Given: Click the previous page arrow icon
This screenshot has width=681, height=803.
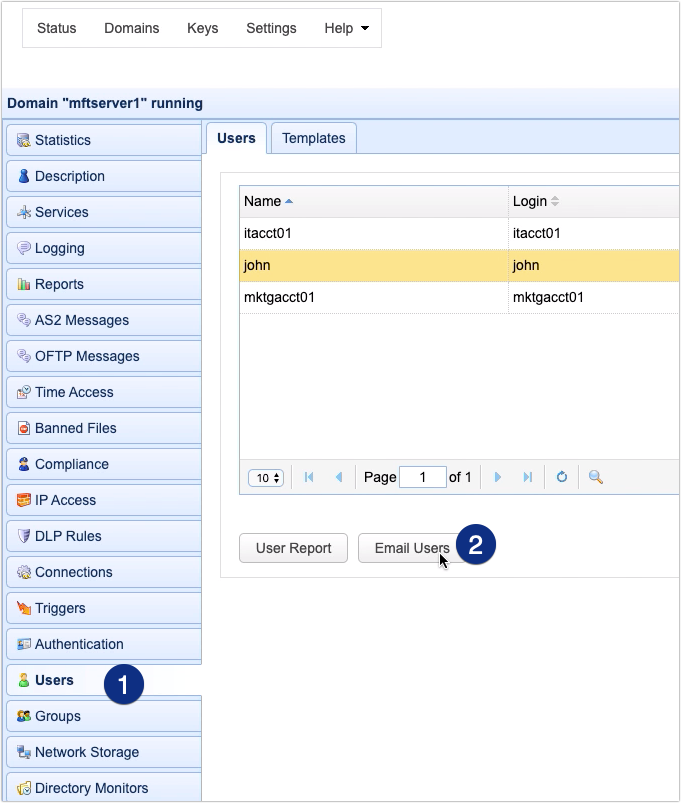Looking at the screenshot, I should click(x=338, y=478).
